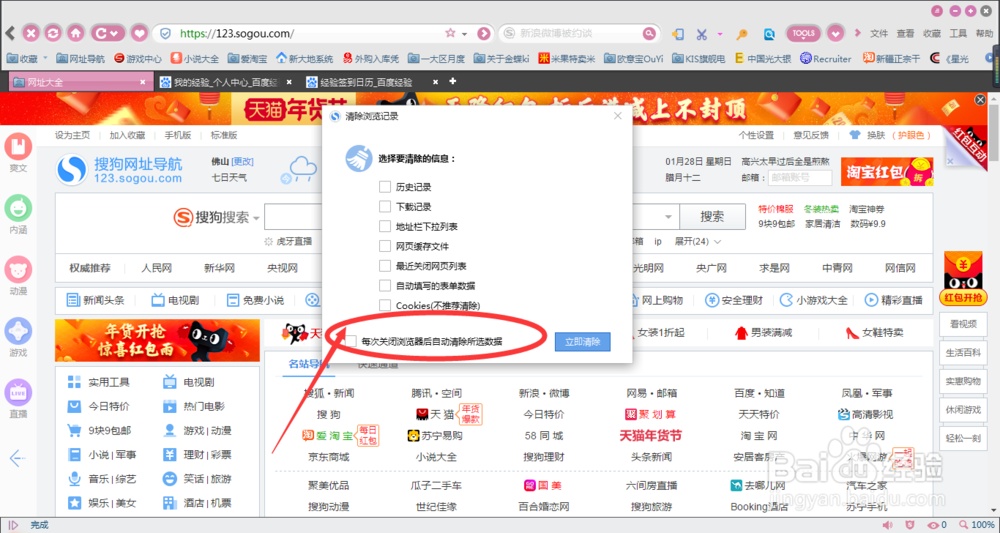The height and width of the screenshot is (533, 1000).
Task: Click 更改 to change city Foshan
Action: tap(242, 161)
